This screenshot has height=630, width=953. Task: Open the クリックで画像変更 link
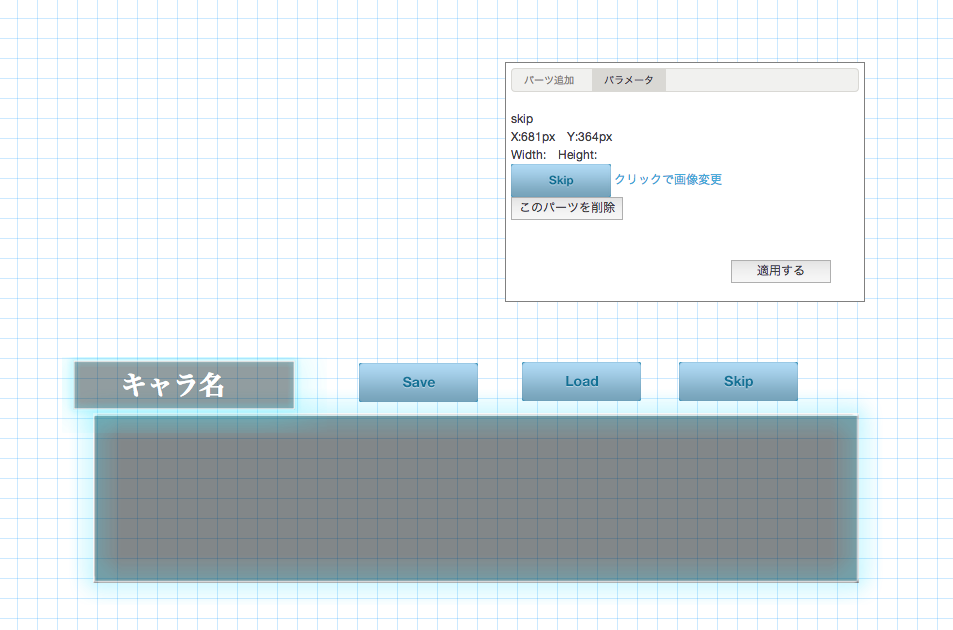click(667, 180)
